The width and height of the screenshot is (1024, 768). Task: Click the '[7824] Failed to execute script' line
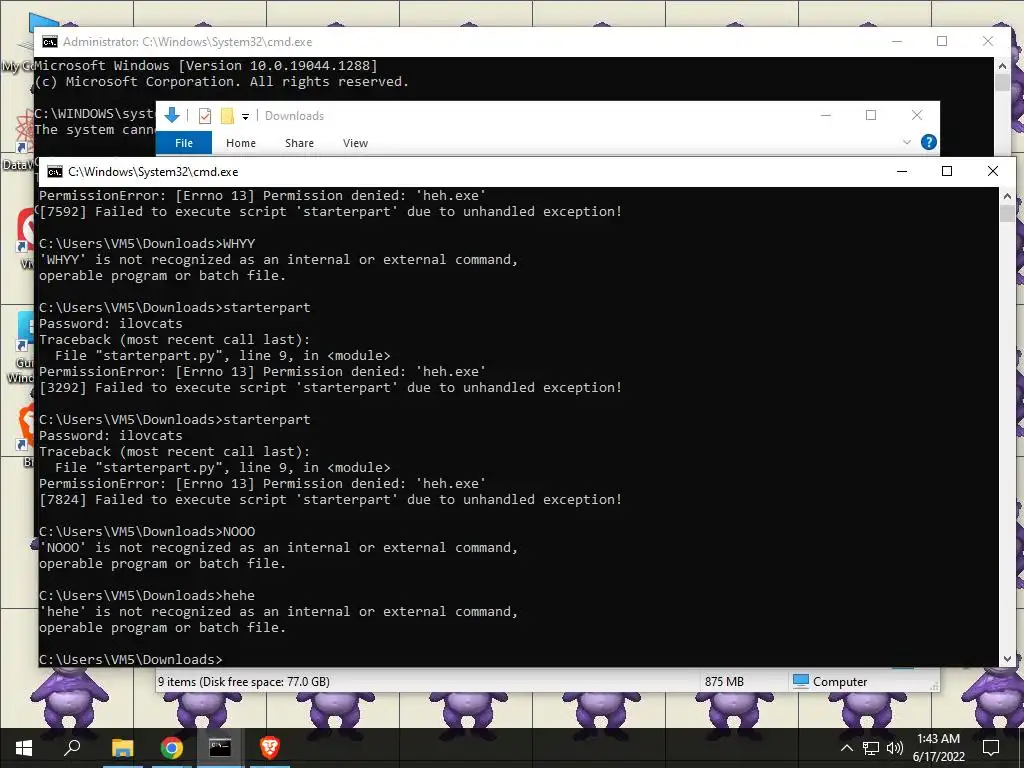pyautogui.click(x=330, y=500)
